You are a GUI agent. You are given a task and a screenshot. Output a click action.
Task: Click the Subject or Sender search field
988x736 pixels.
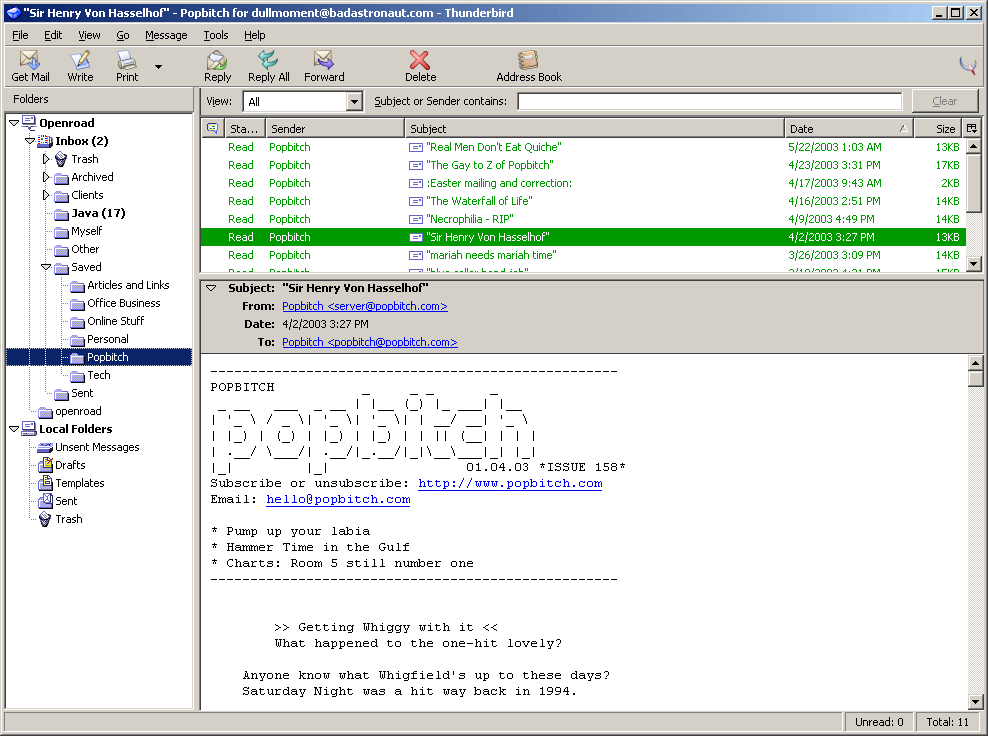709,101
